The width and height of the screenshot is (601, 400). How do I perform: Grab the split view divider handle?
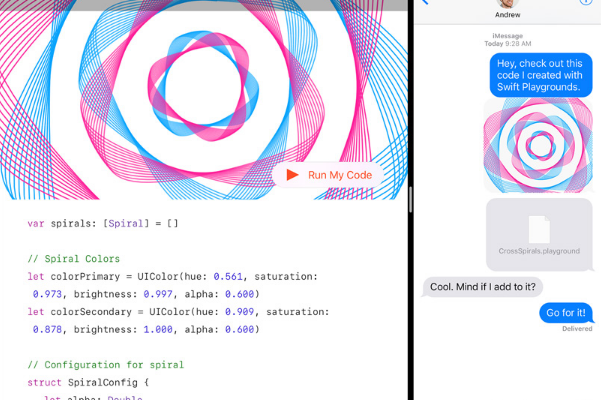click(411, 200)
